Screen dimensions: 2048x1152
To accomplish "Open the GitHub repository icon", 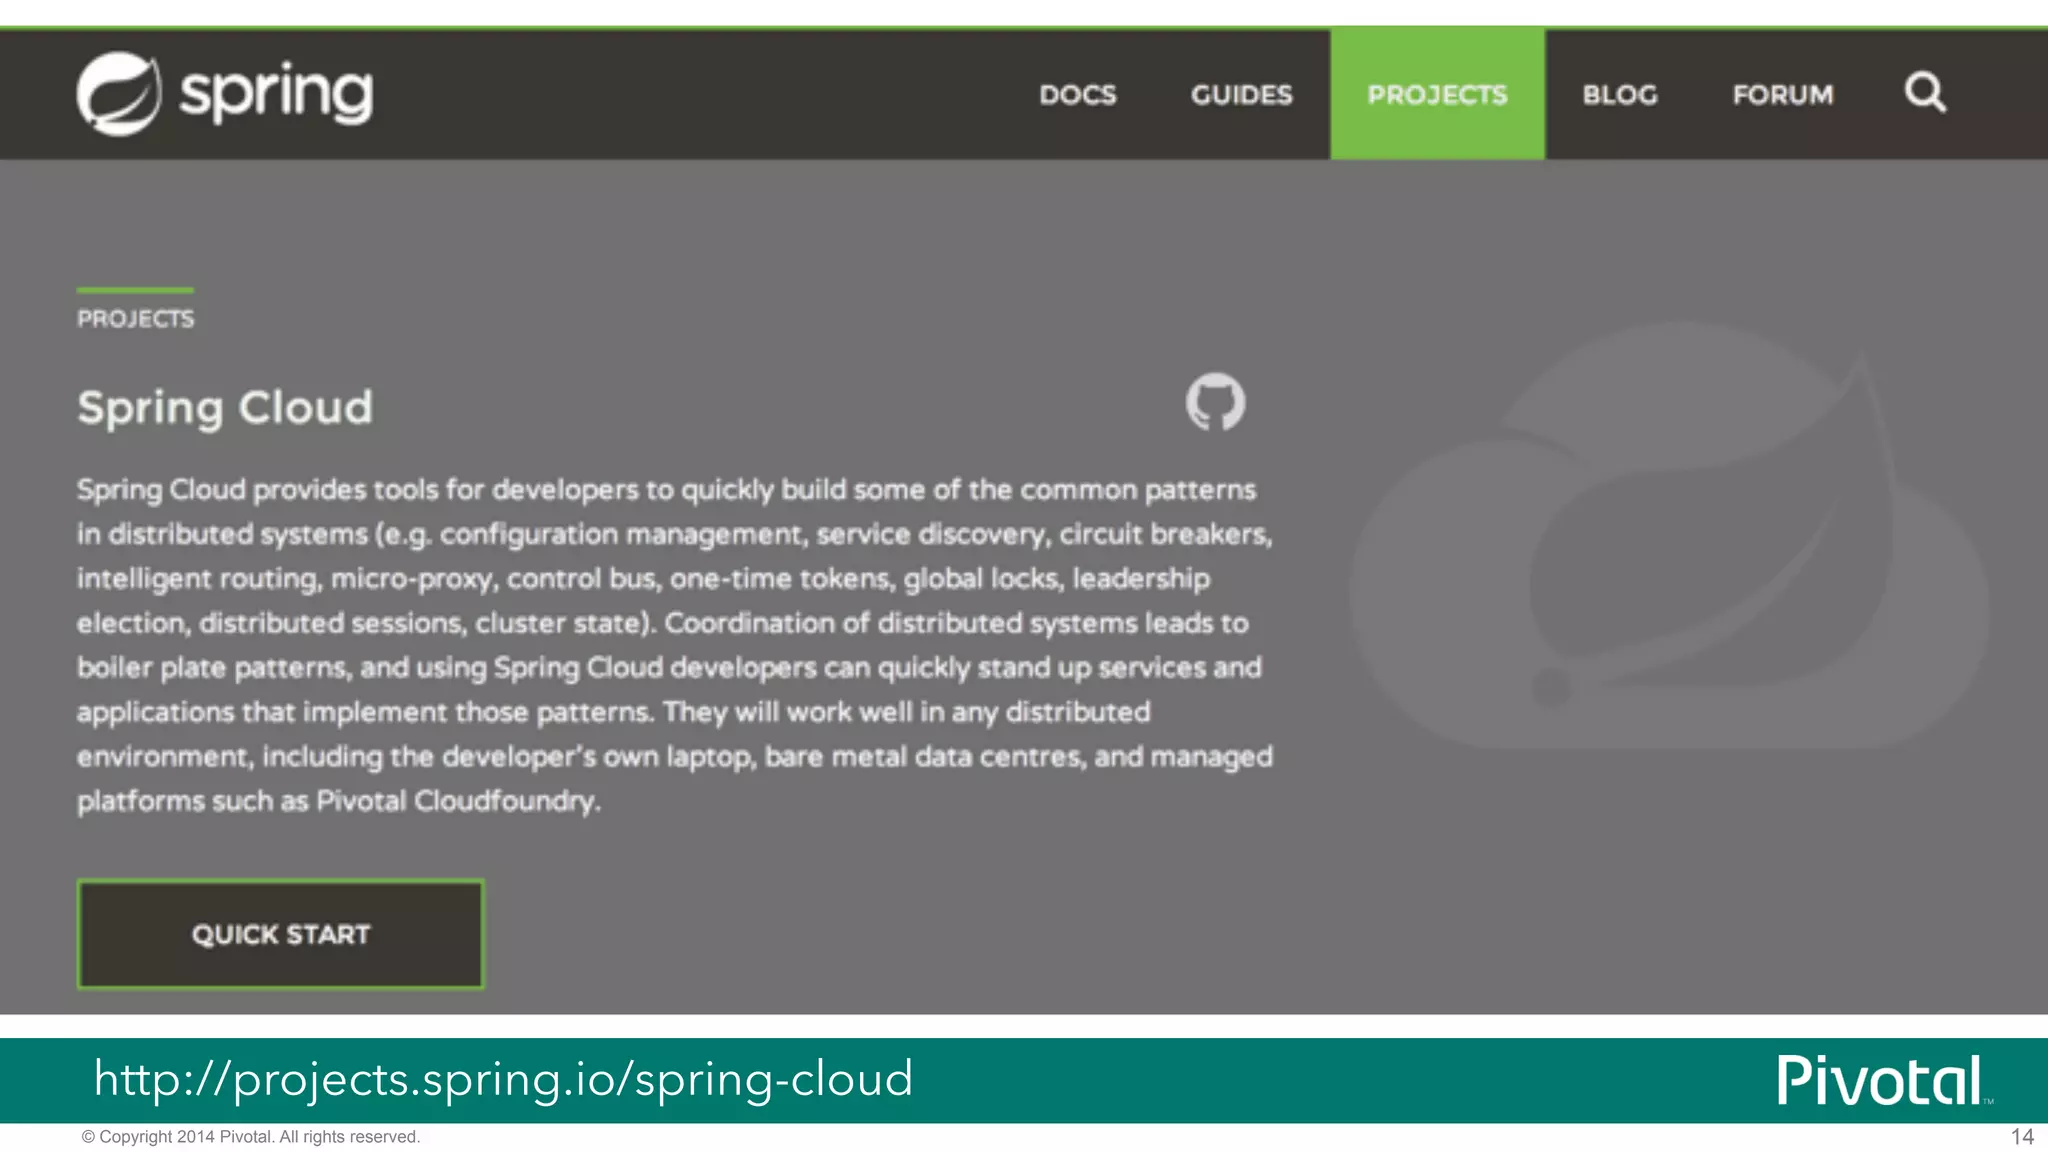I will pyautogui.click(x=1215, y=402).
